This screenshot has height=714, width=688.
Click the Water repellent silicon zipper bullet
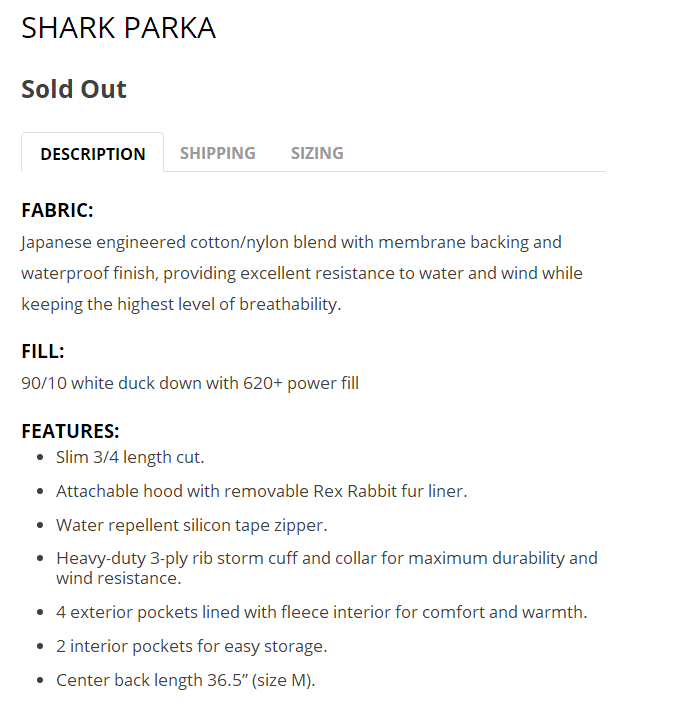[x=192, y=525]
